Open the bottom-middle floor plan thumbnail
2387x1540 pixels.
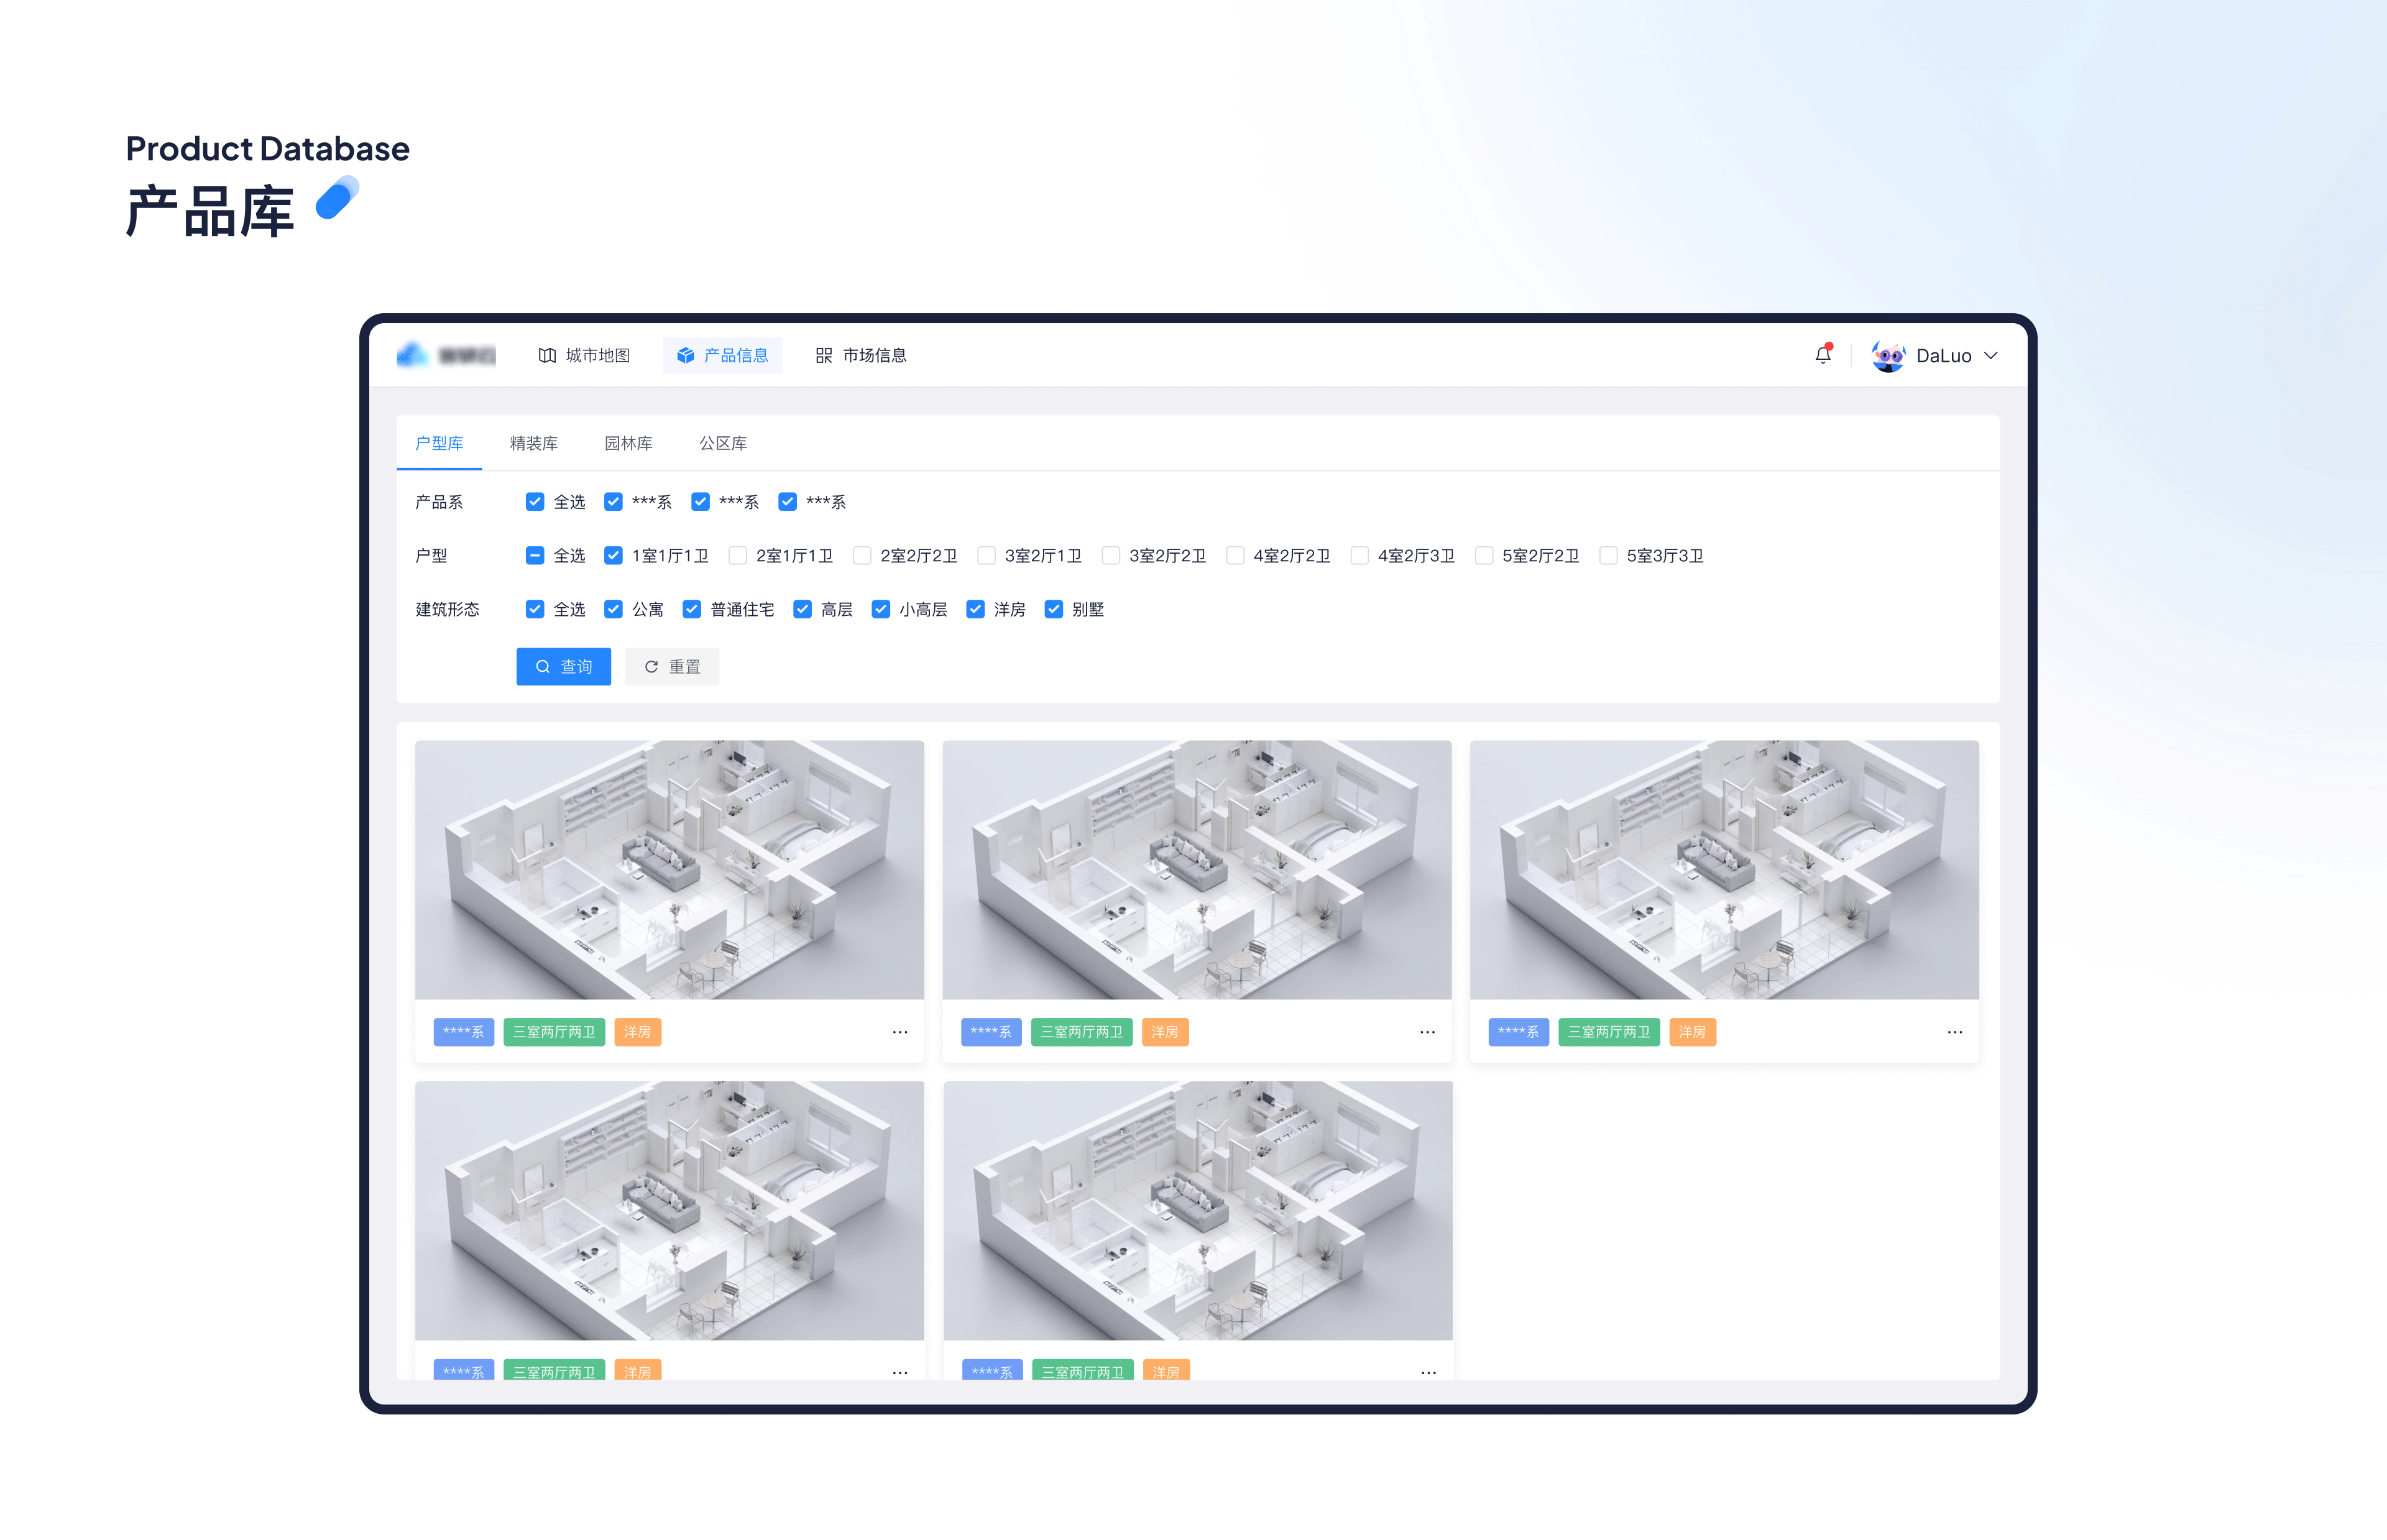[1198, 1211]
